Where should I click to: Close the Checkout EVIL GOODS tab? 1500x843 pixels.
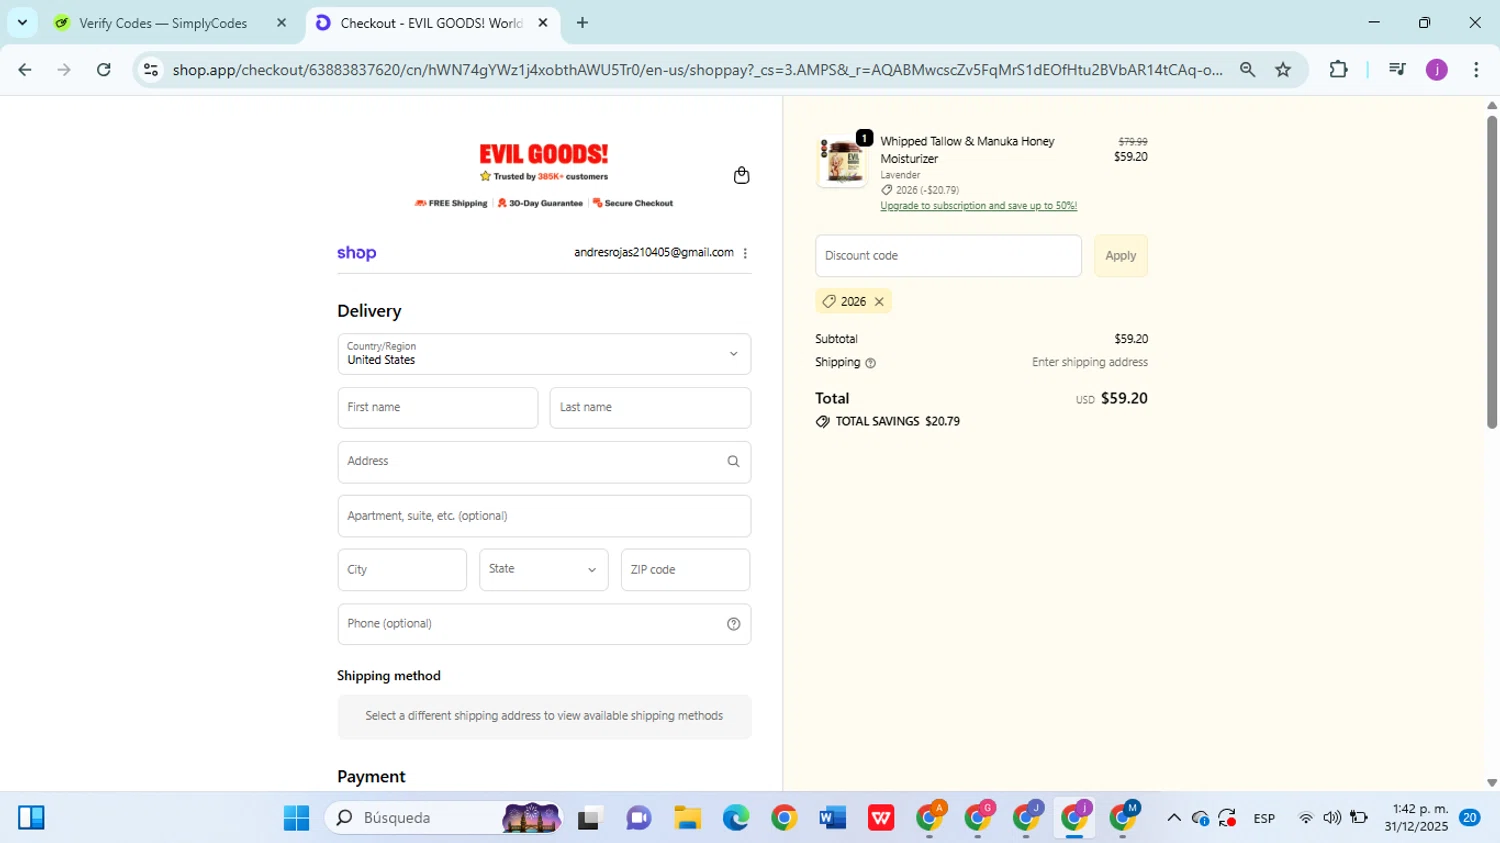[x=543, y=22]
